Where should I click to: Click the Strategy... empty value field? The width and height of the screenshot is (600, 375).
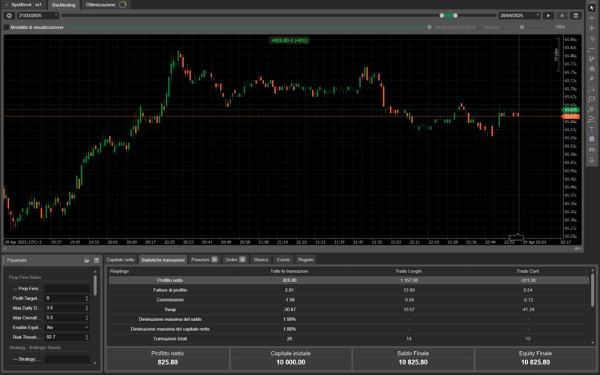[67, 359]
